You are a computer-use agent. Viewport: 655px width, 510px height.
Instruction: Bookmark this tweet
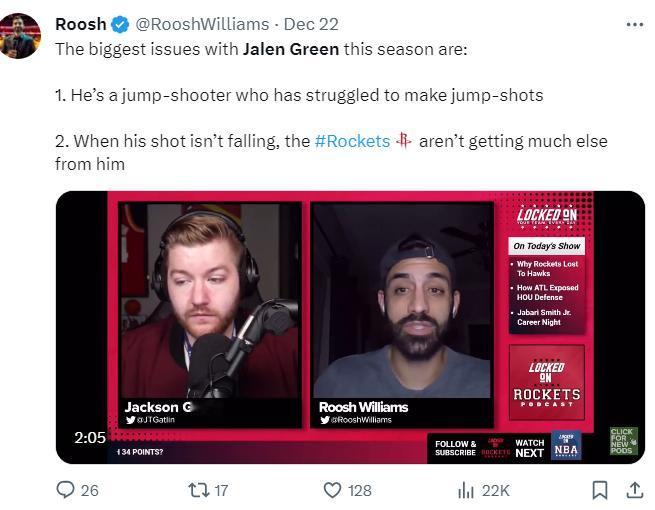click(600, 490)
